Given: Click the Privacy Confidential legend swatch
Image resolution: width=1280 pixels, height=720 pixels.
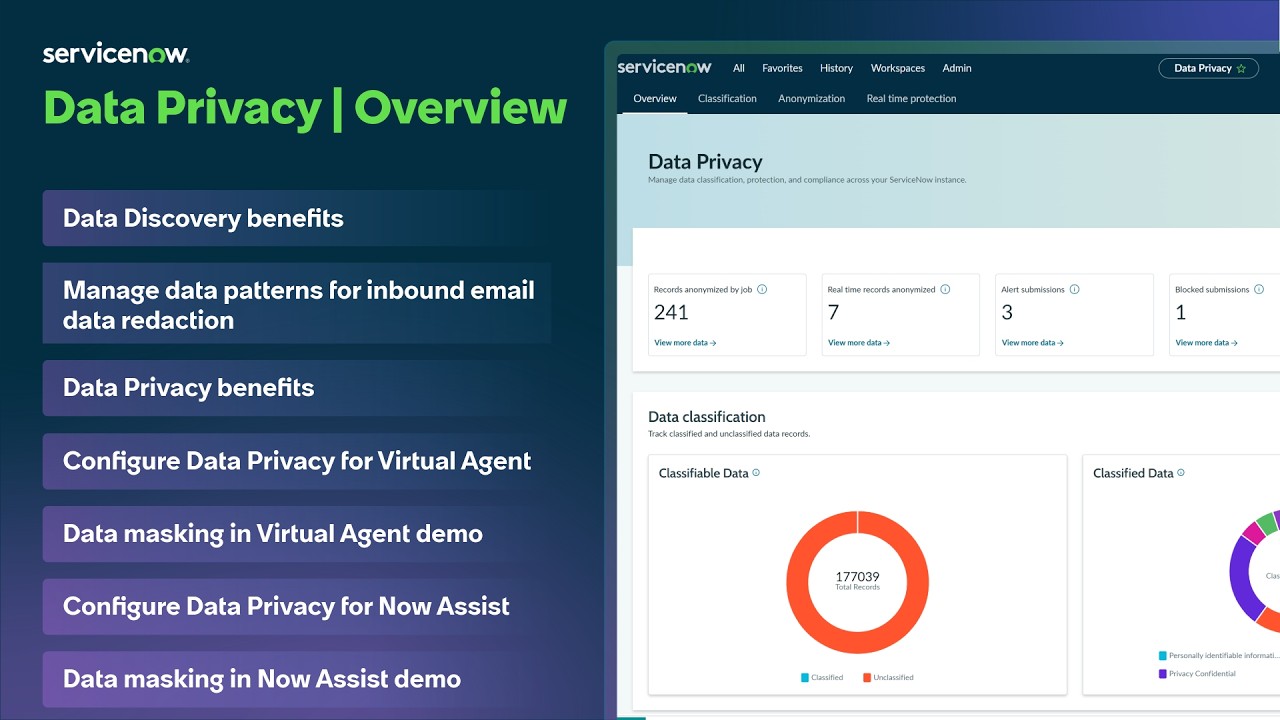Looking at the screenshot, I should pos(1163,674).
